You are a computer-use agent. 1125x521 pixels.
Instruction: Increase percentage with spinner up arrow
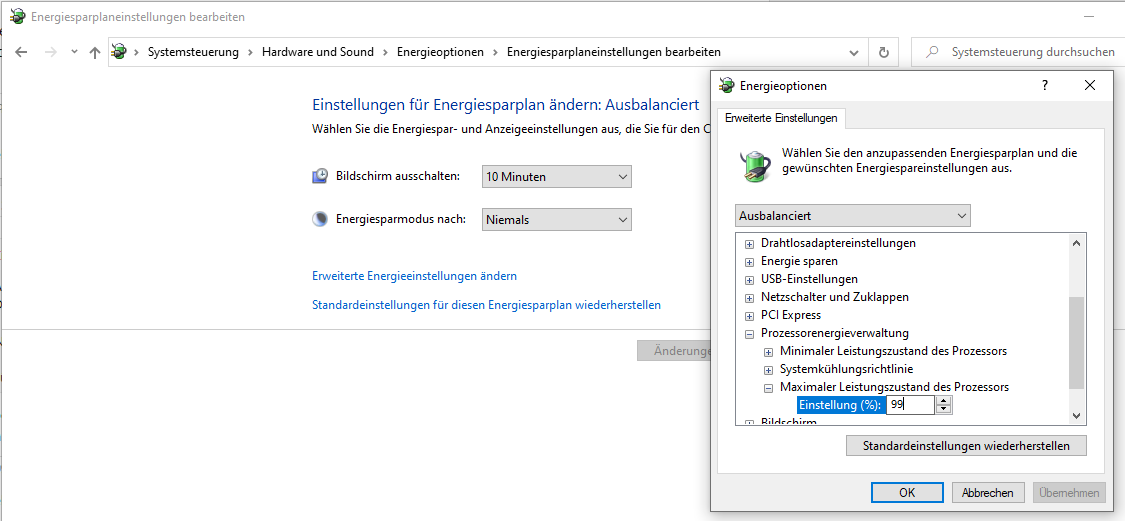pyautogui.click(x=944, y=400)
